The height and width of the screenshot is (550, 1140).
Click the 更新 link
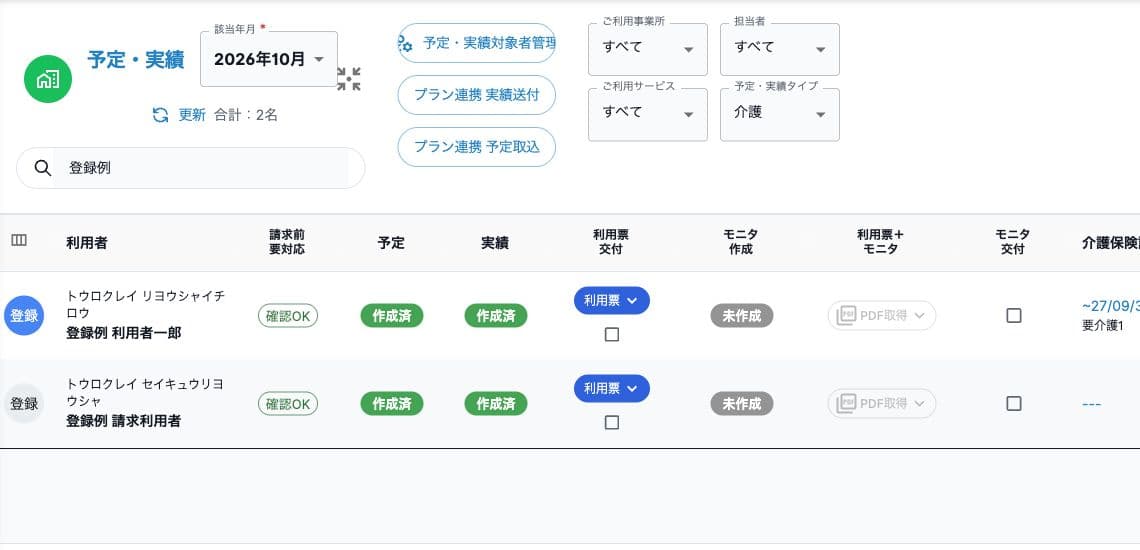tap(192, 115)
